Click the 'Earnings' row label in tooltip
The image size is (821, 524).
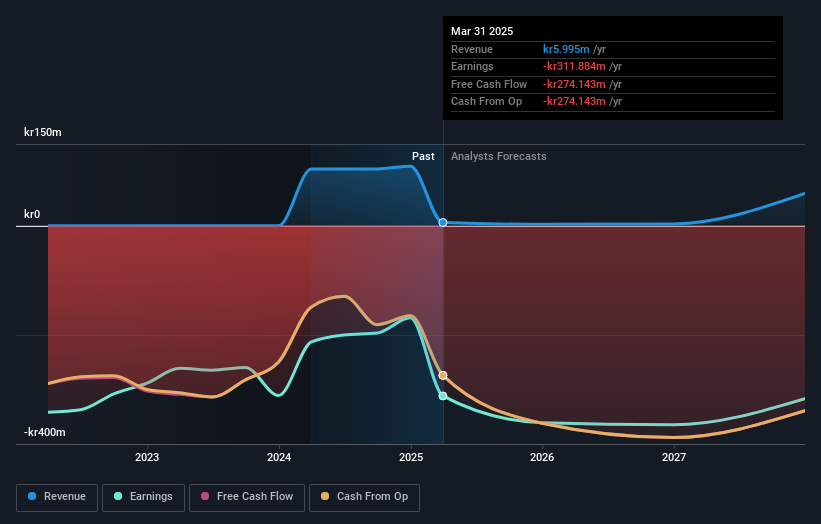[472, 66]
